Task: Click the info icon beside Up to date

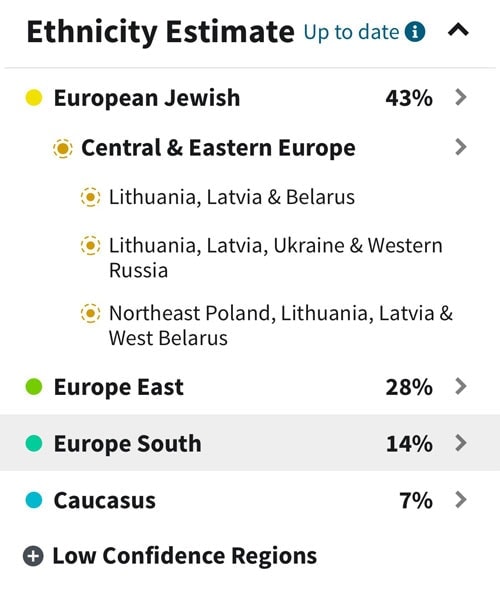Action: point(415,32)
